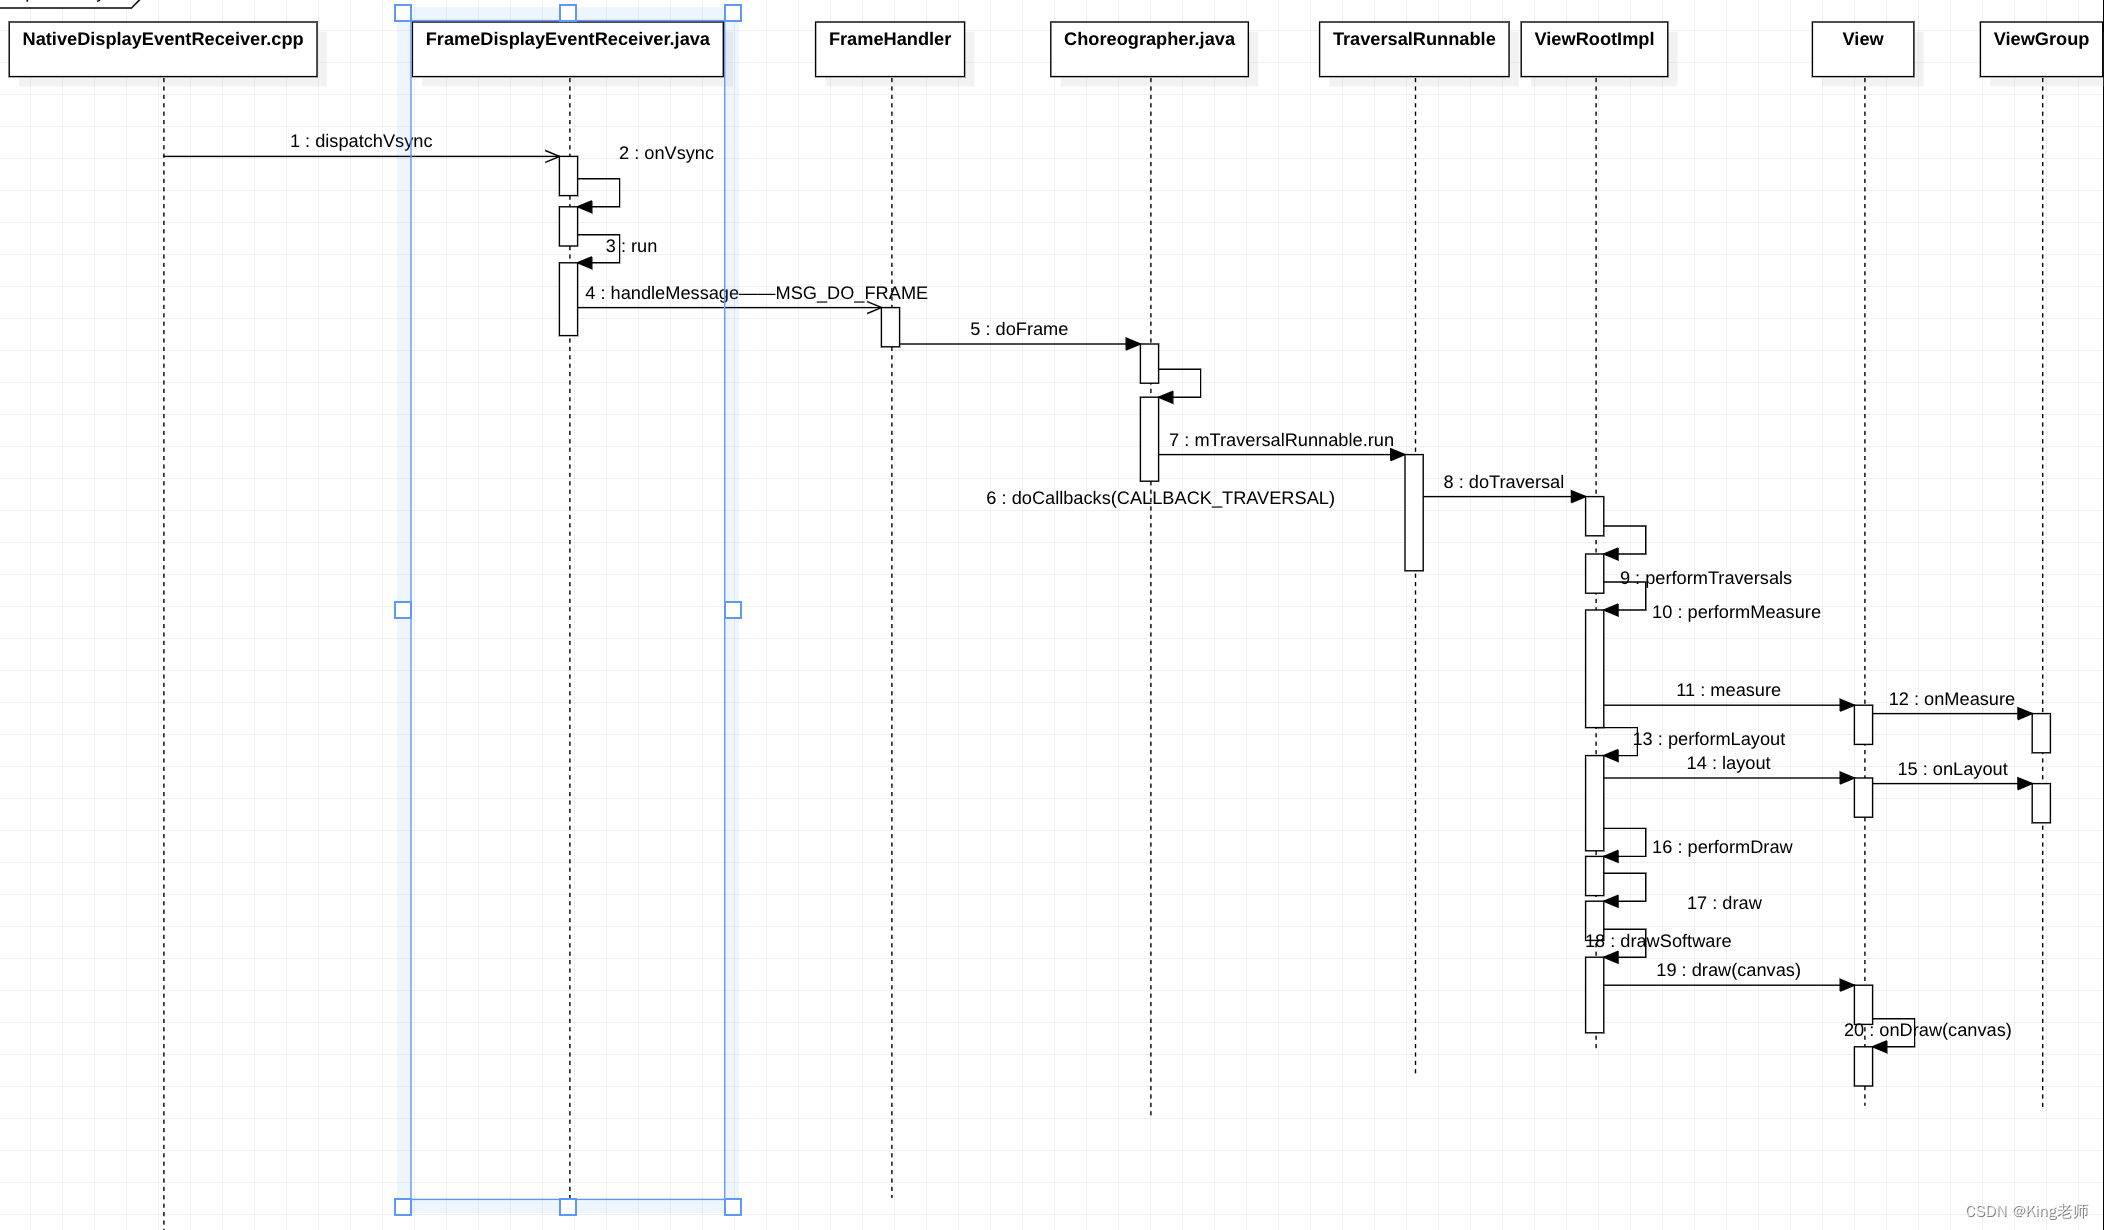Select the FrameDisplayEventReceiver.java lifeline header
This screenshot has height=1230, width=2104.
tap(567, 49)
